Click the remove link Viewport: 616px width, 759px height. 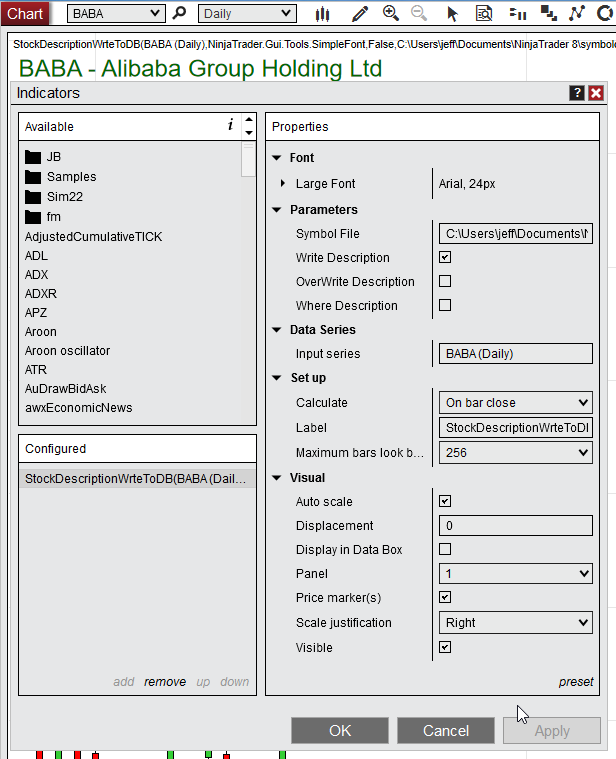click(x=165, y=682)
